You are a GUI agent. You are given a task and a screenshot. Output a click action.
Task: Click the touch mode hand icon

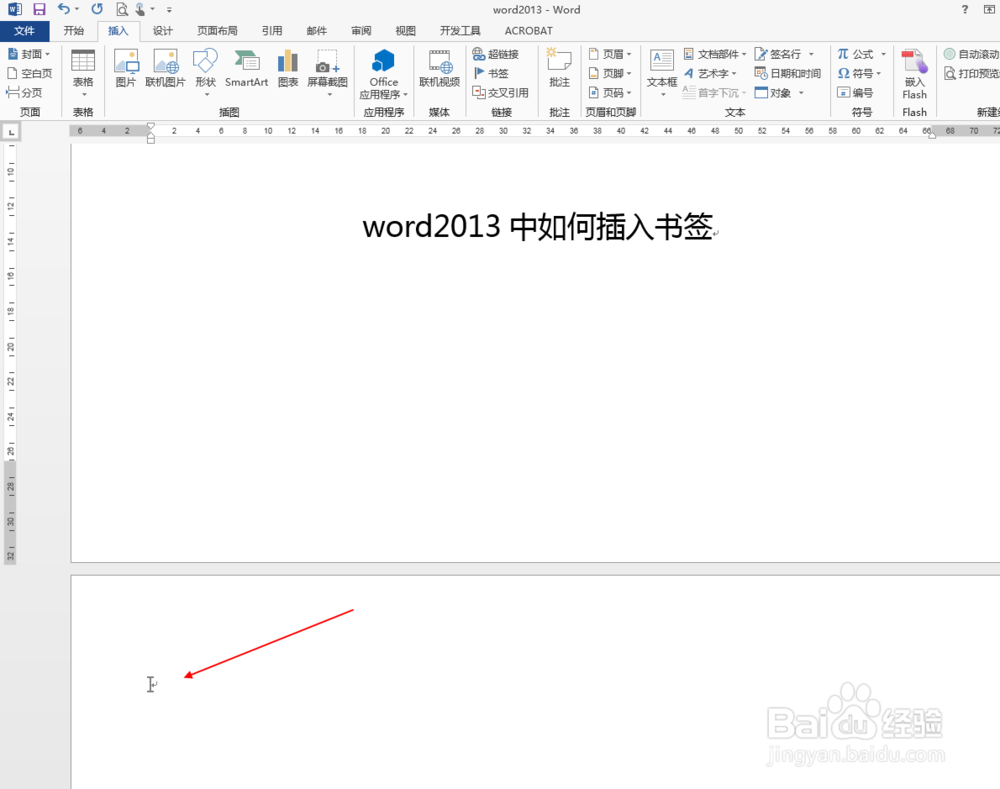click(x=140, y=10)
